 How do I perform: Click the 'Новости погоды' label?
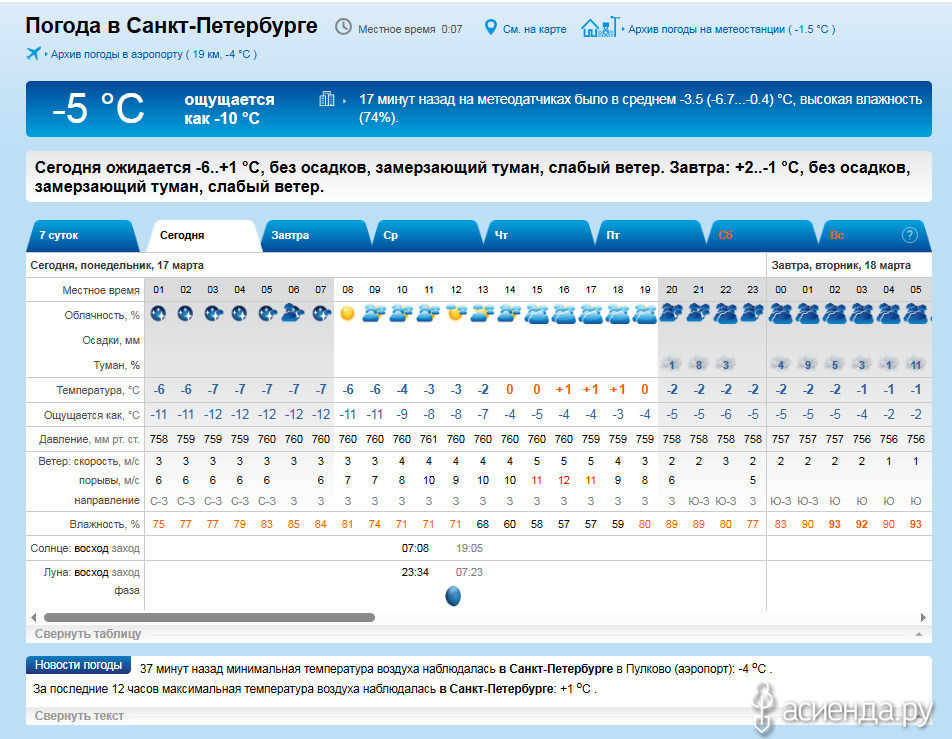pyautogui.click(x=78, y=665)
